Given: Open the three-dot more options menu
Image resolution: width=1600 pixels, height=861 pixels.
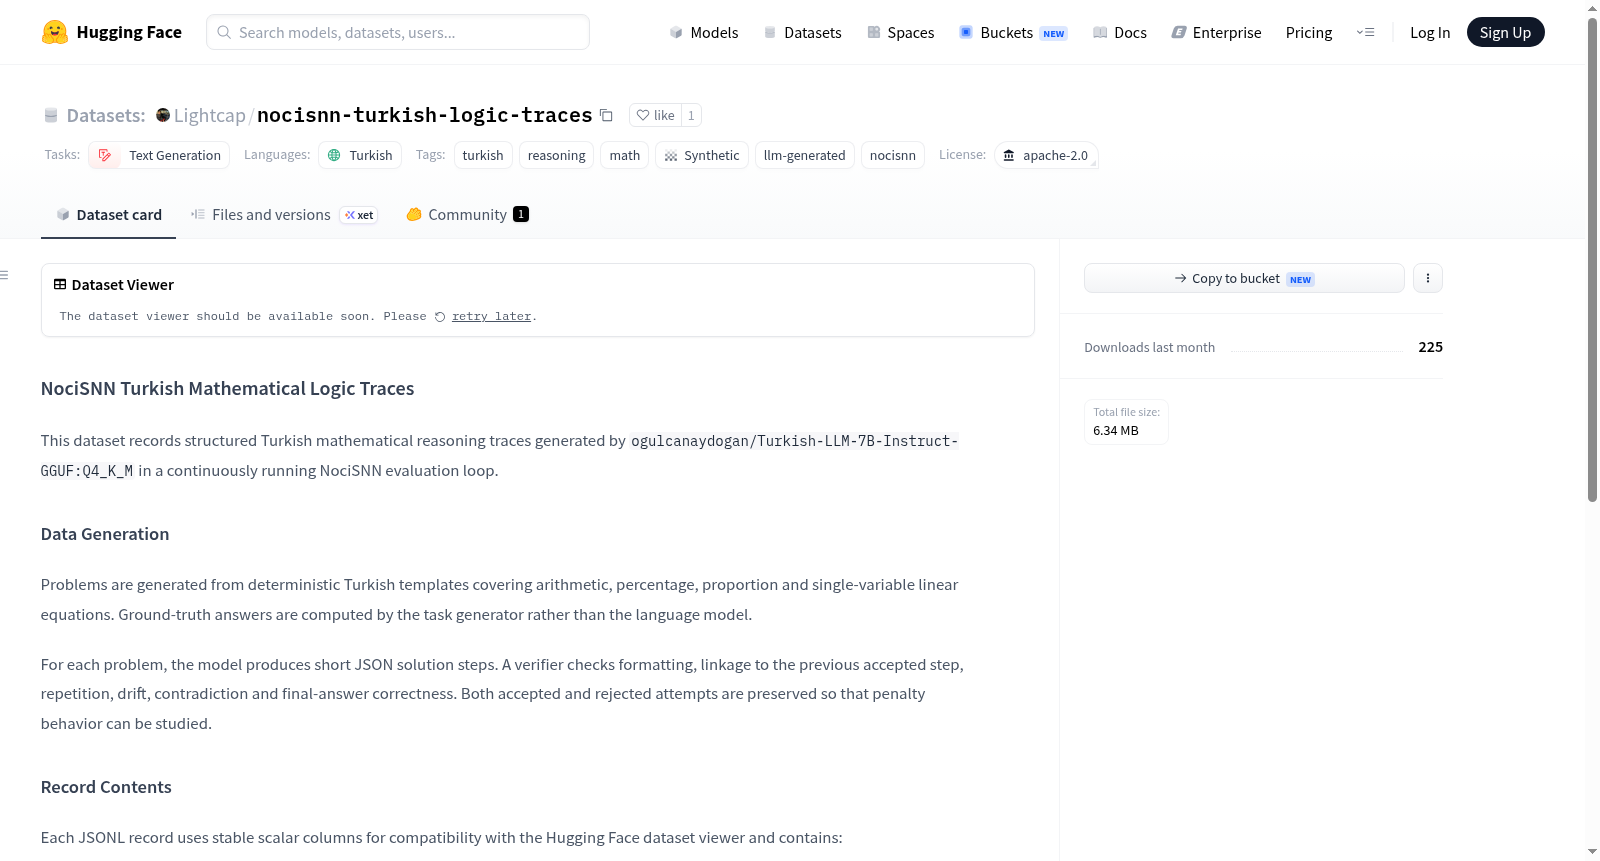Looking at the screenshot, I should click(1428, 278).
